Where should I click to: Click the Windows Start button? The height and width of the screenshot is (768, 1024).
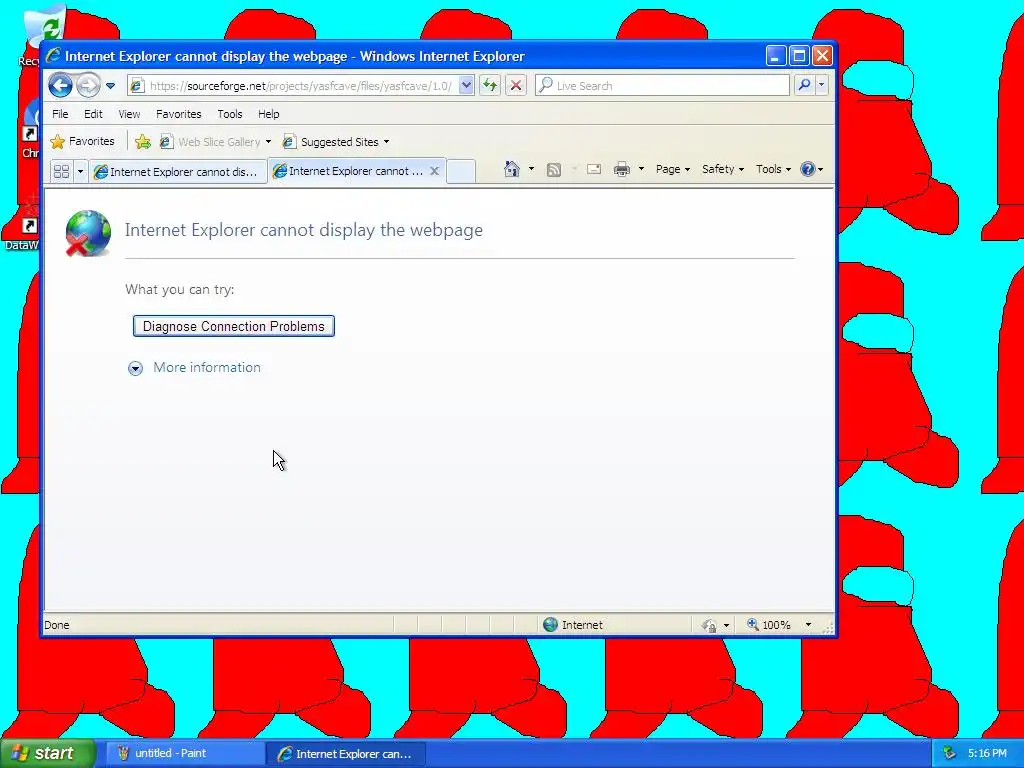pyautogui.click(x=48, y=753)
